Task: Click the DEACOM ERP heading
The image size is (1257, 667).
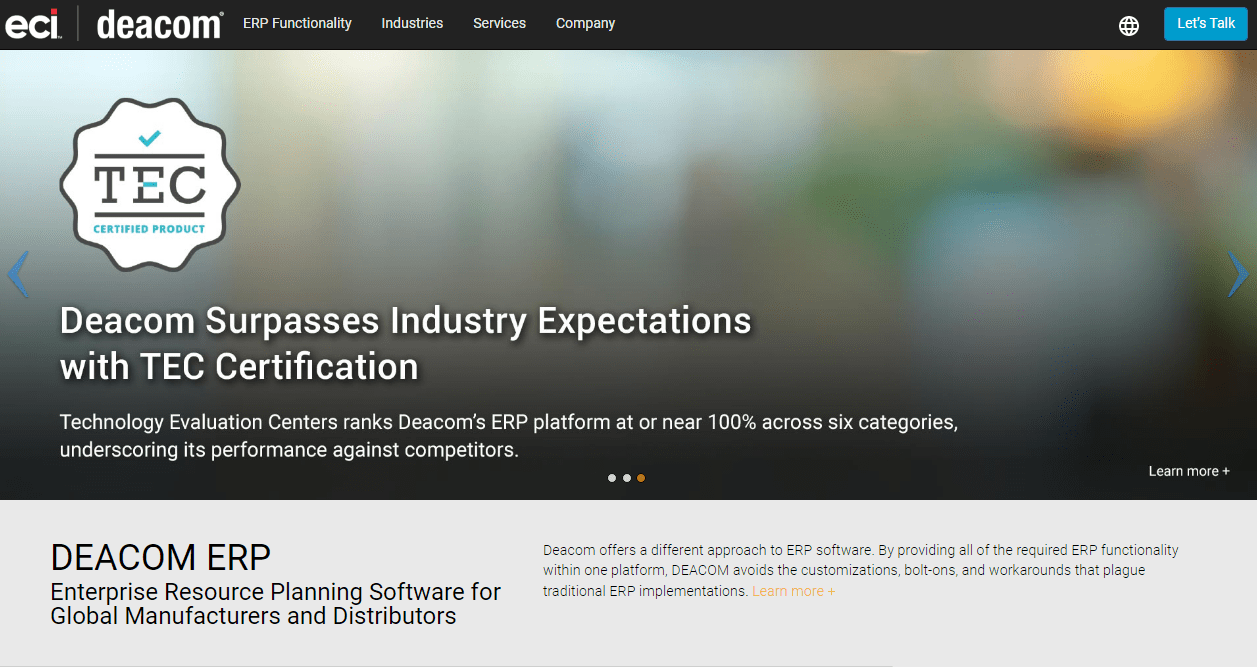Action: [x=160, y=557]
